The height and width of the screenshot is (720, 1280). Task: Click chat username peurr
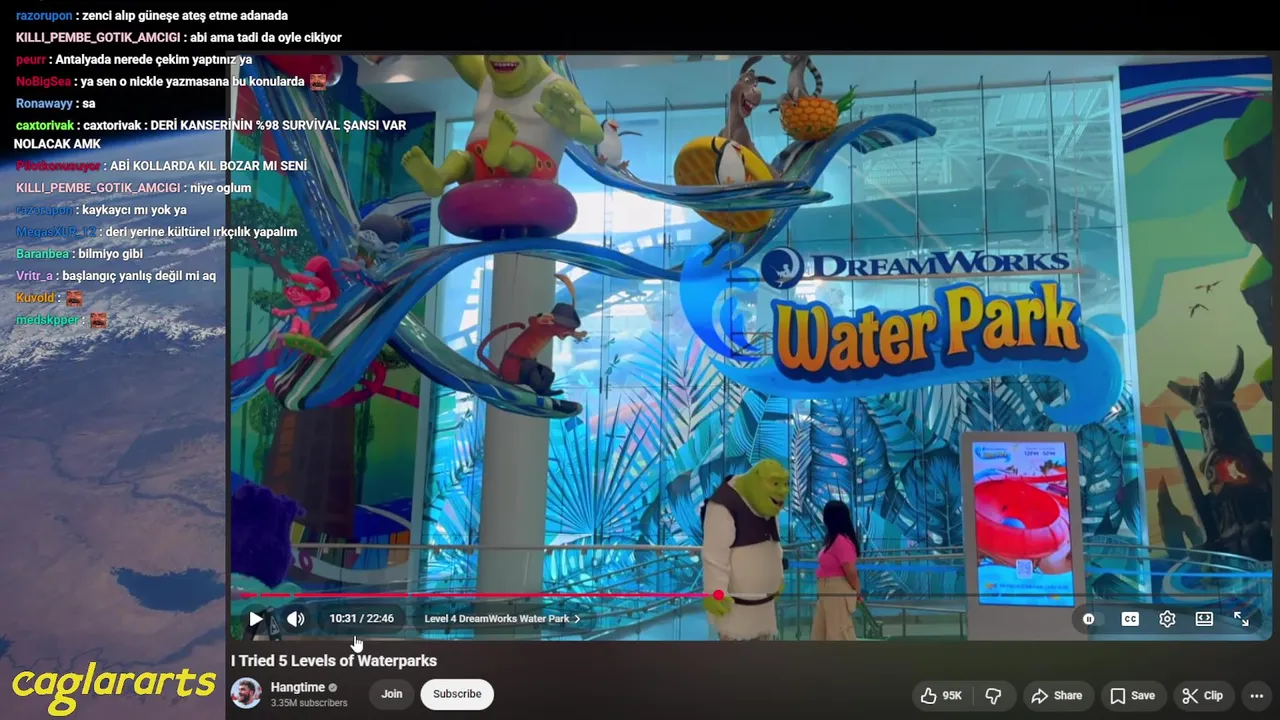31,60
